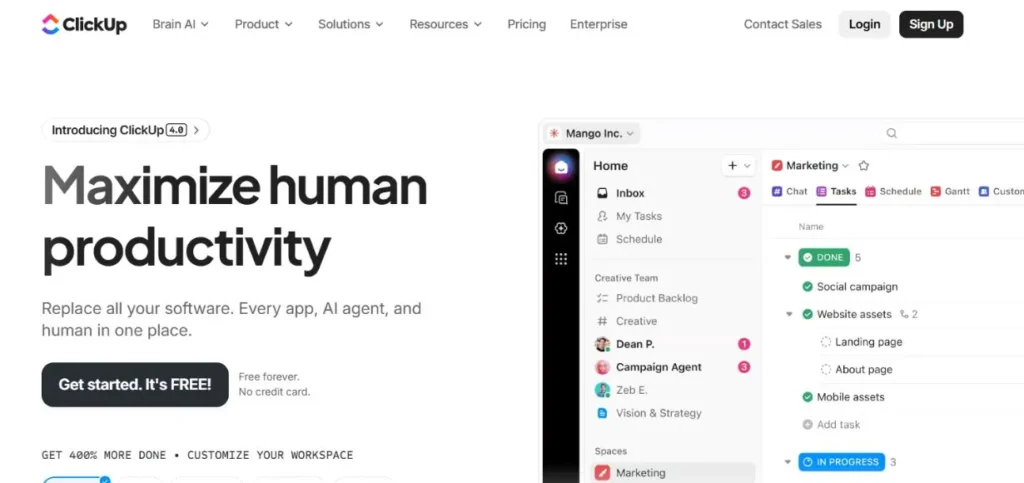Click the search magnifier icon
This screenshot has width=1024, height=483.
(891, 133)
